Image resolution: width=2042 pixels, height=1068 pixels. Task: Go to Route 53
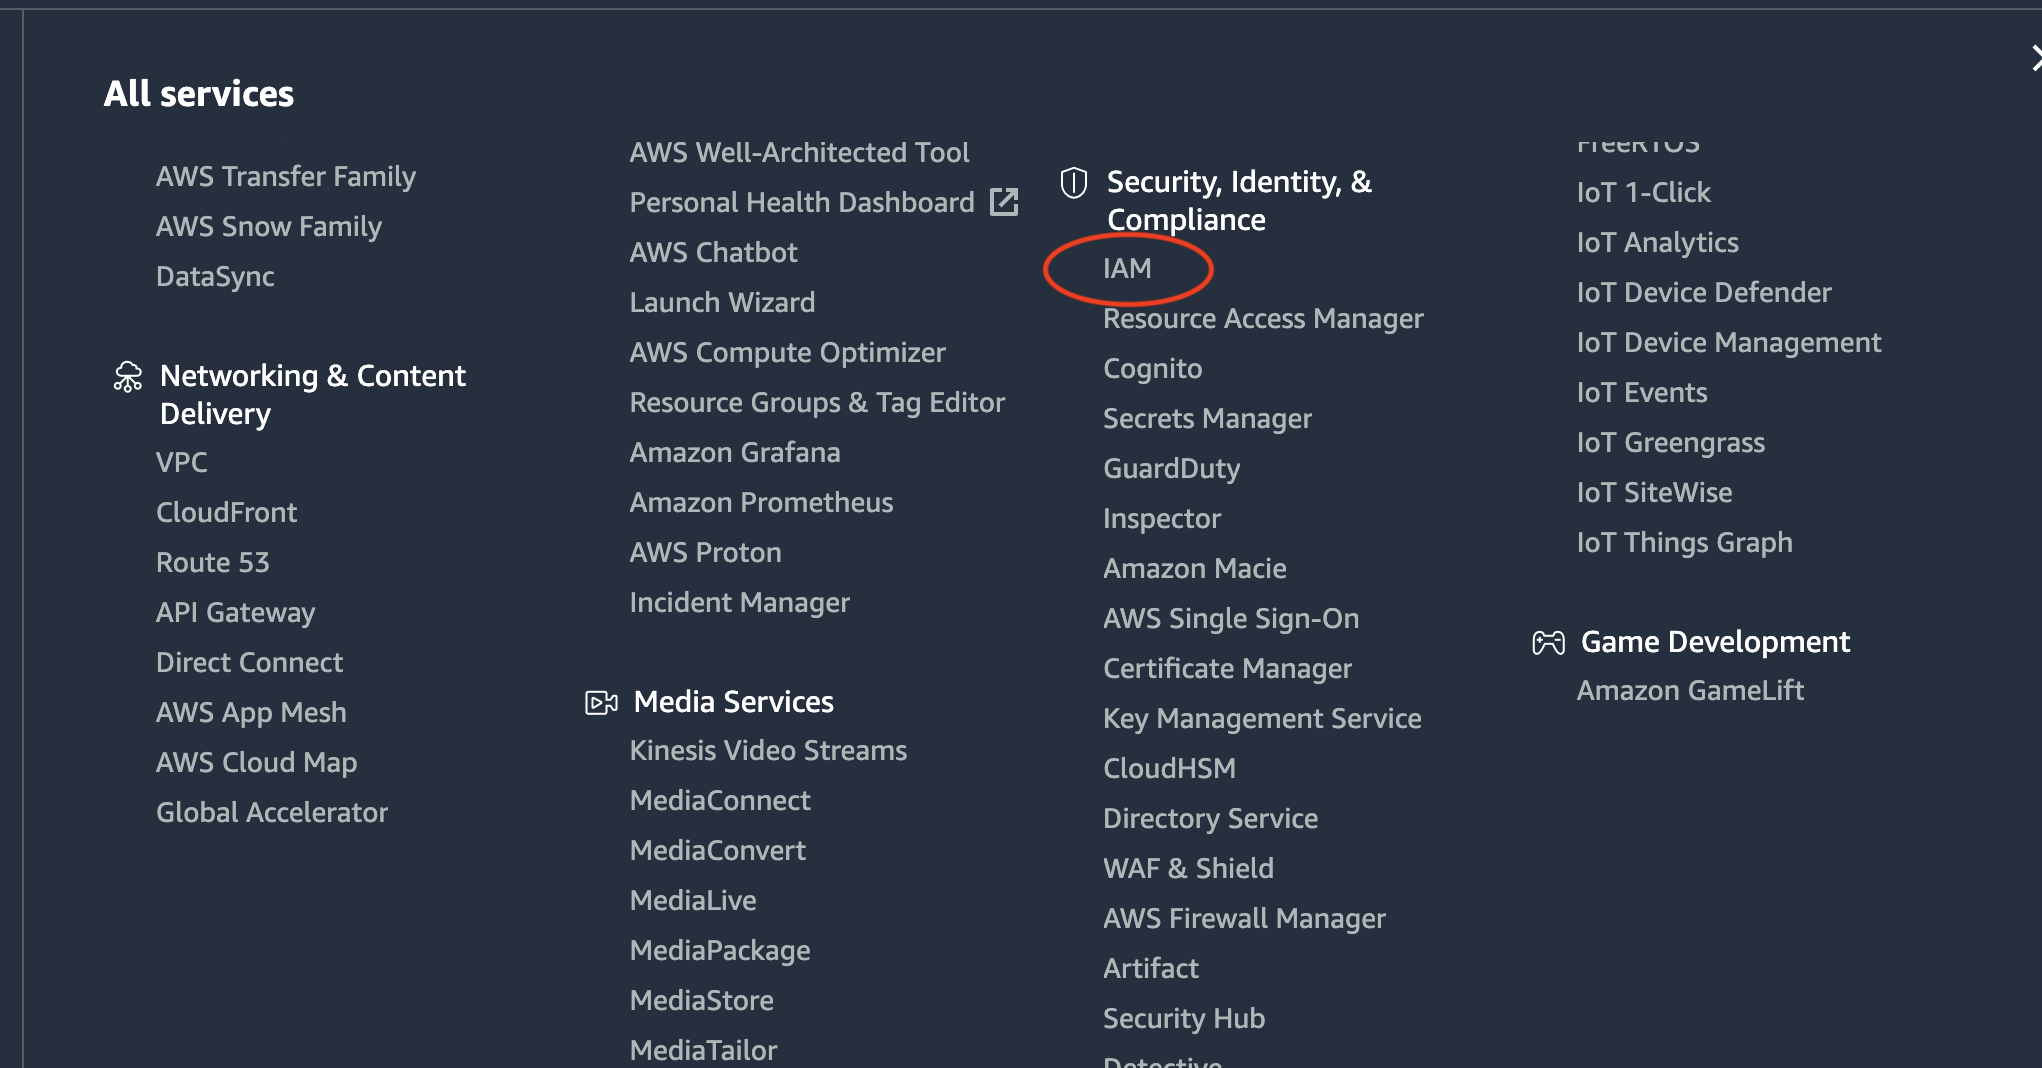pyautogui.click(x=213, y=563)
